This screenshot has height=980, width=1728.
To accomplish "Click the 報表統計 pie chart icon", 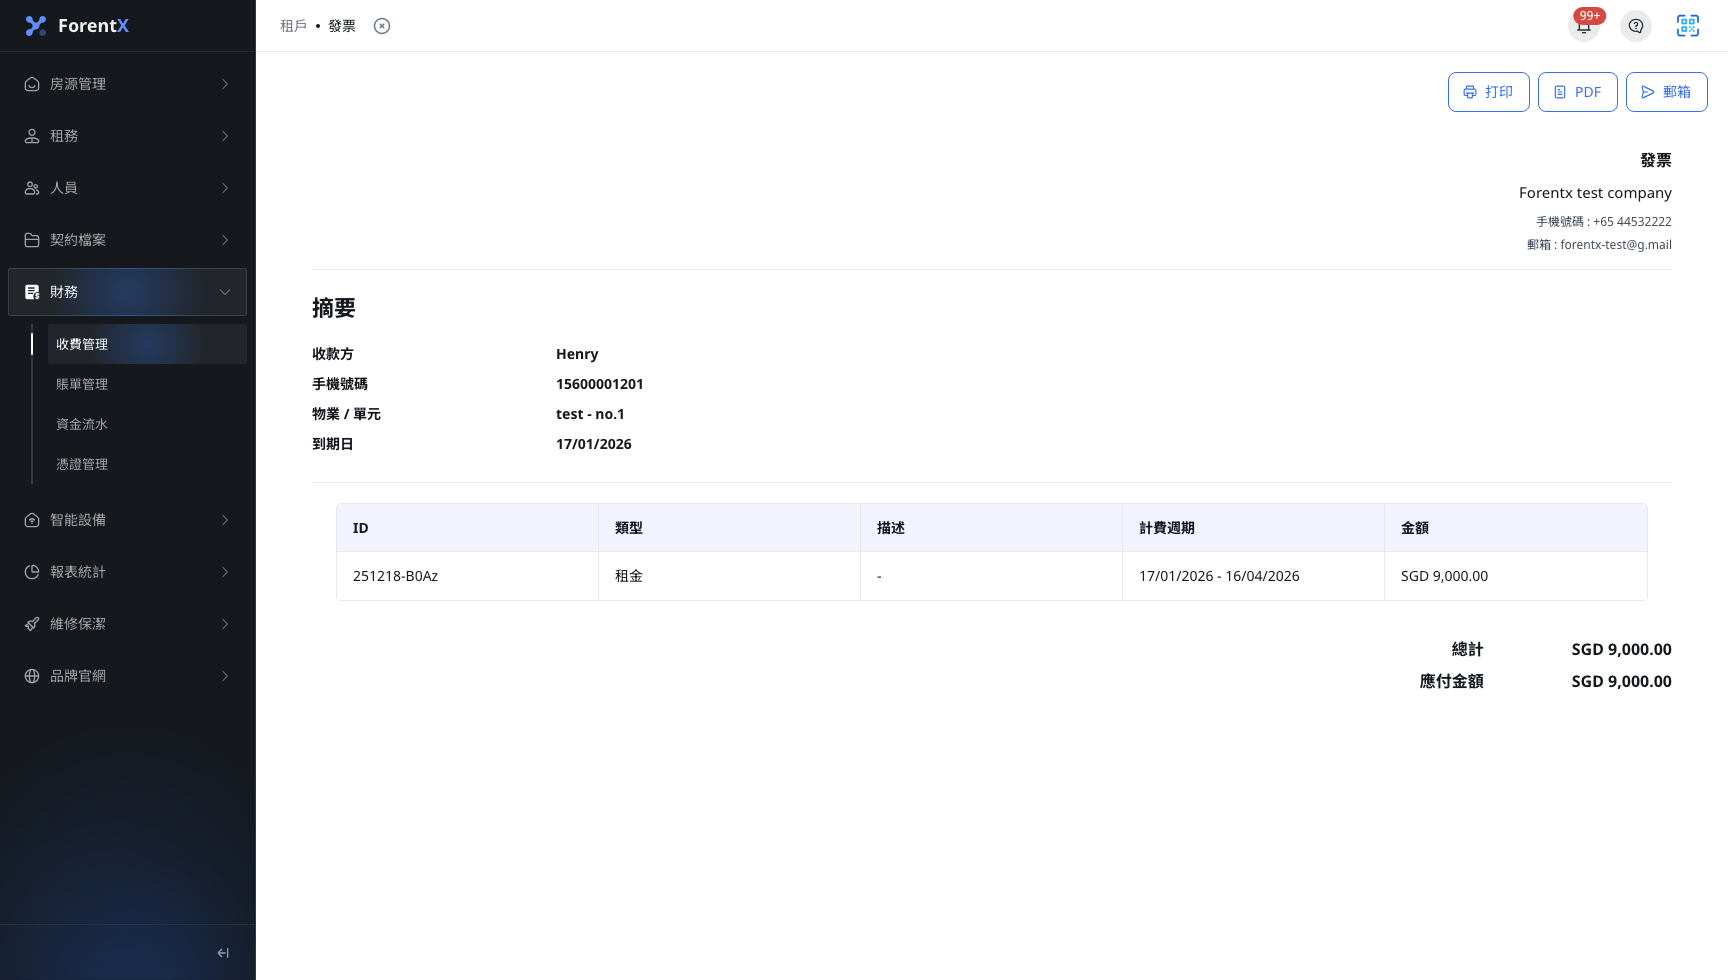I will tap(32, 572).
